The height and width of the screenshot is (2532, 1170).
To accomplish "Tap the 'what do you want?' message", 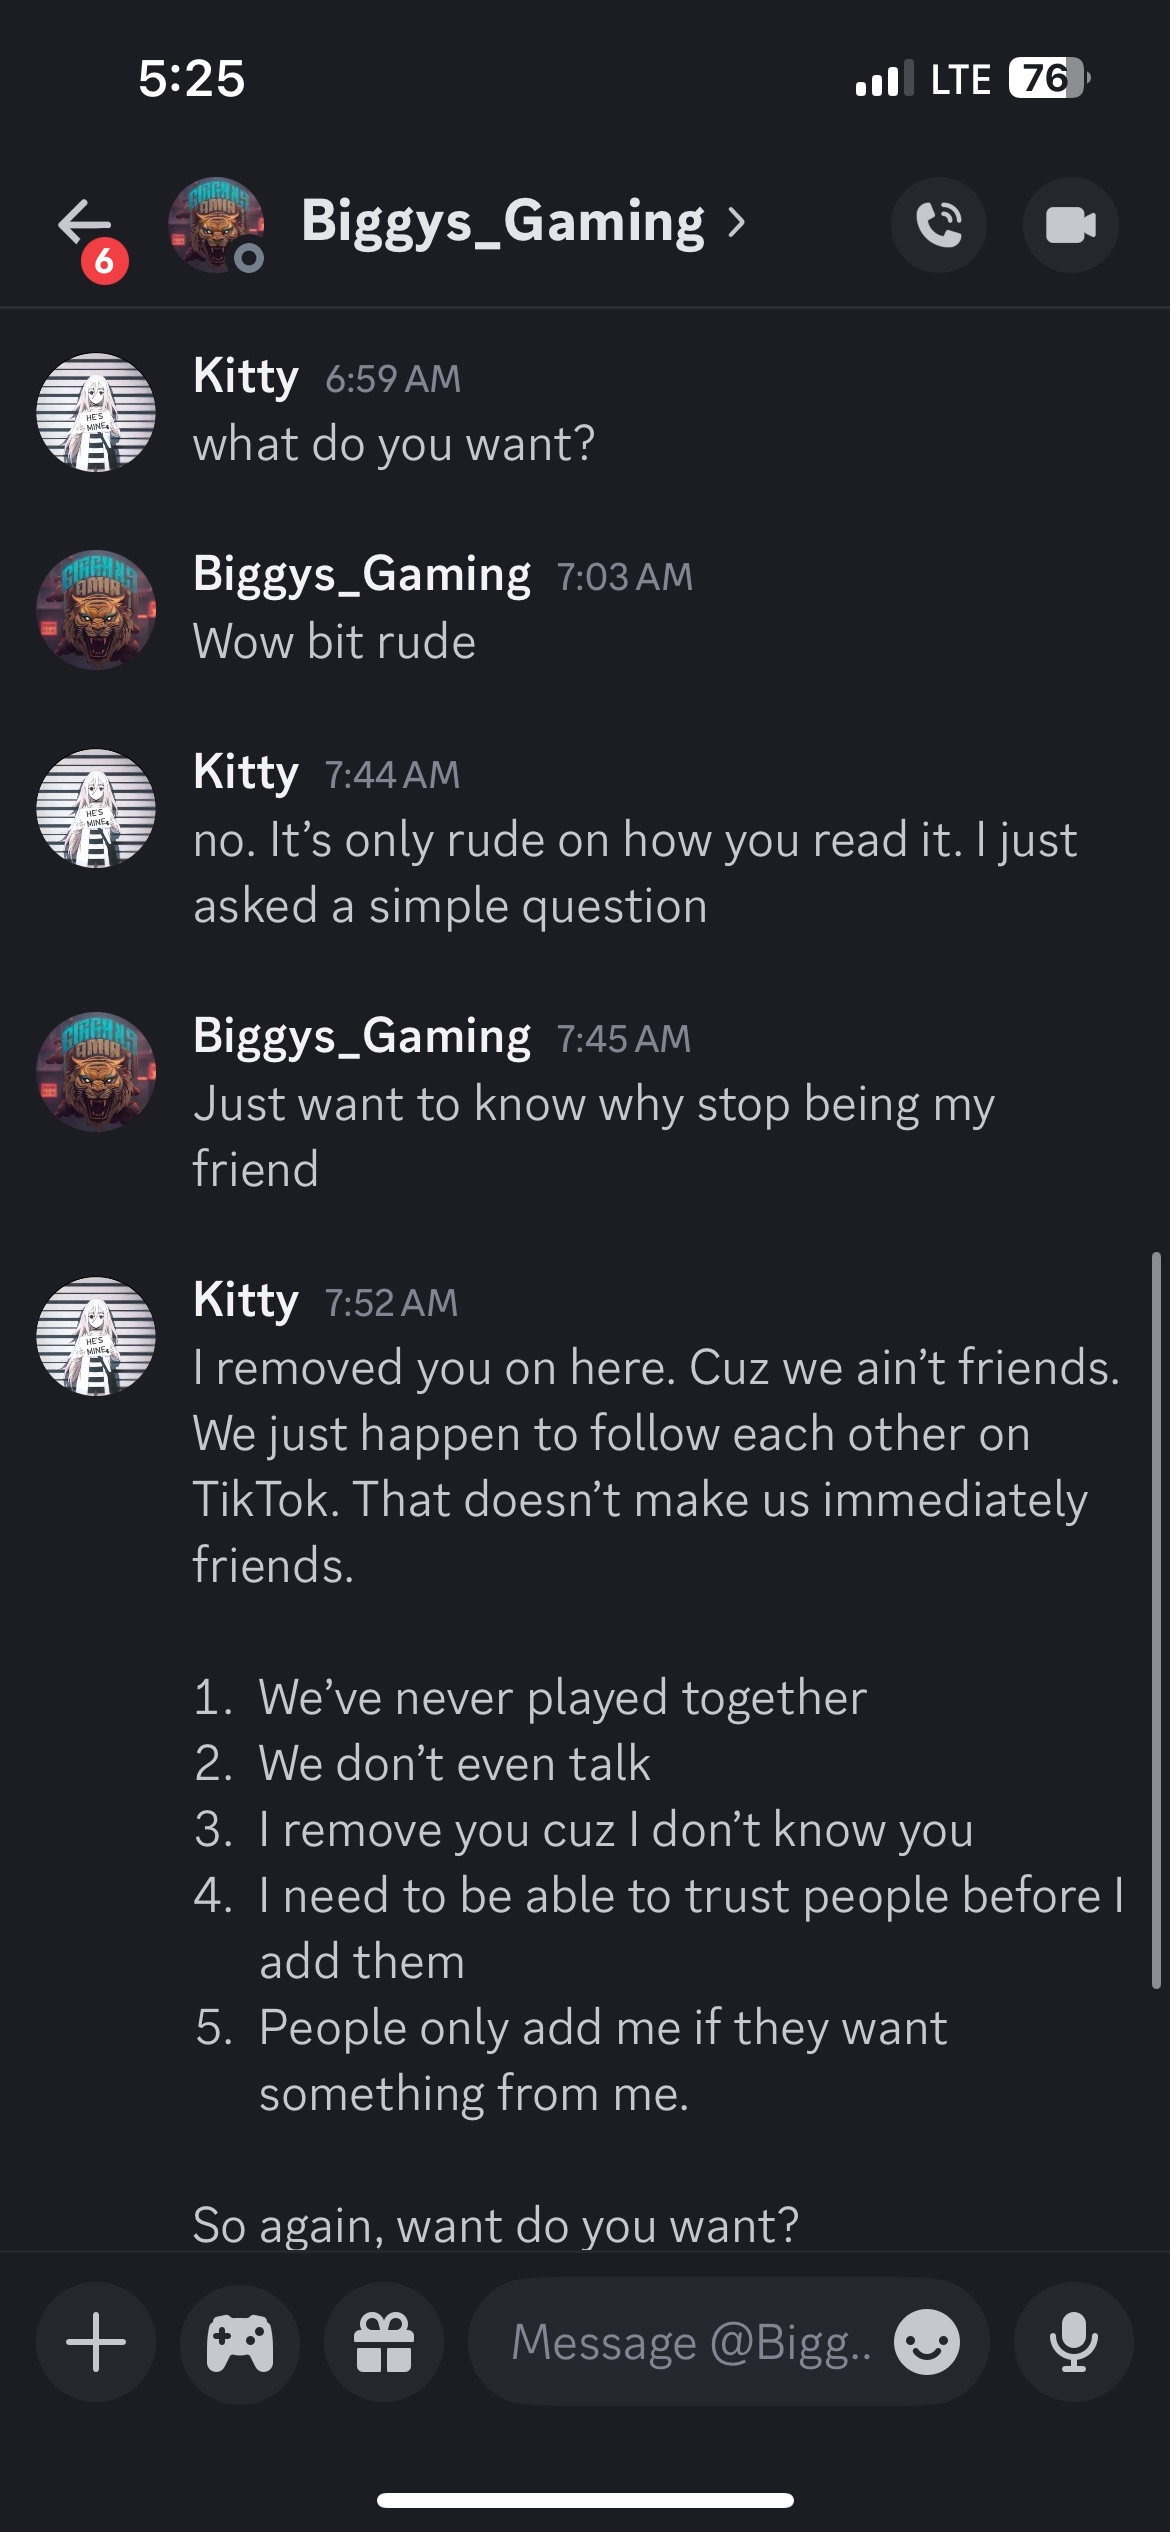I will 394,444.
